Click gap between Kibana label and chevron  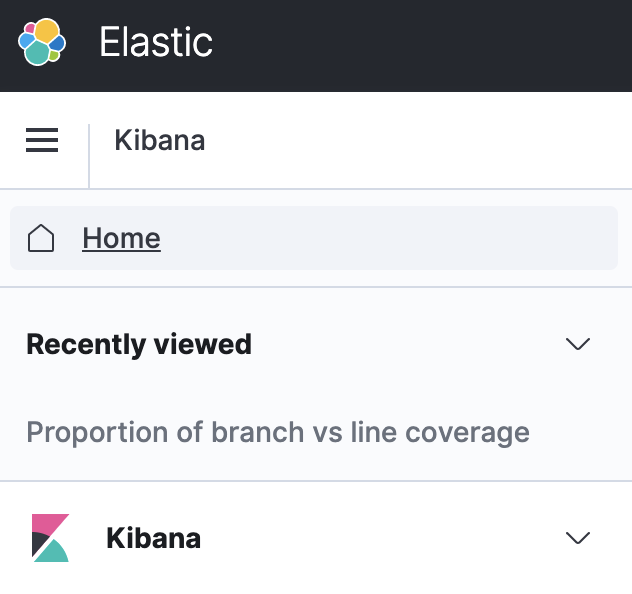(380, 538)
